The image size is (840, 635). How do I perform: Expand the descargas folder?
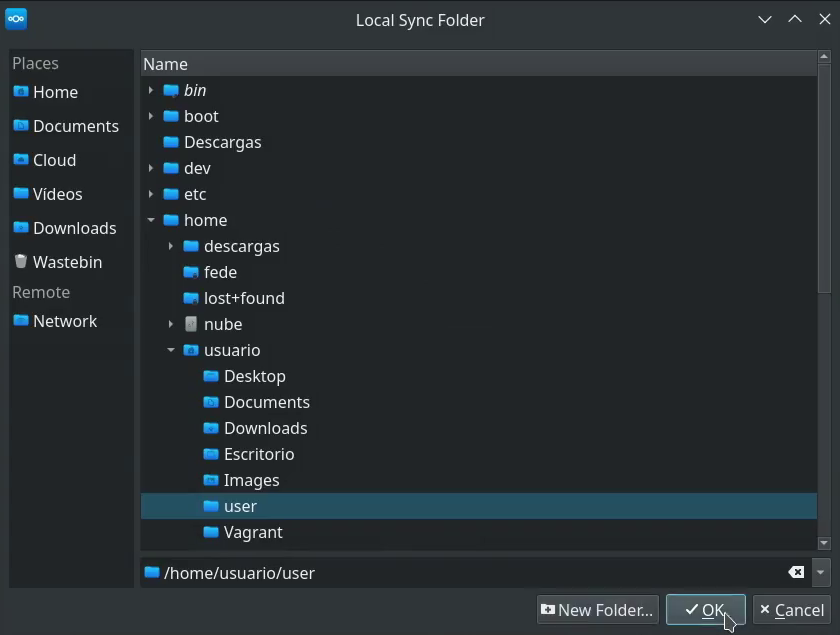(171, 246)
